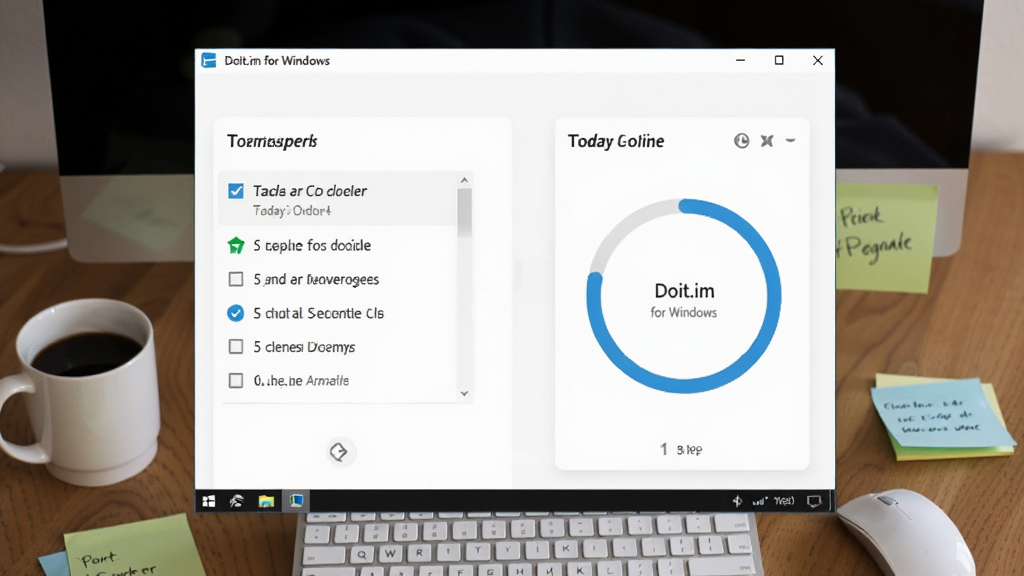Check the '5 clenesi Doemys' checkbox
1024x576 pixels.
(x=236, y=347)
